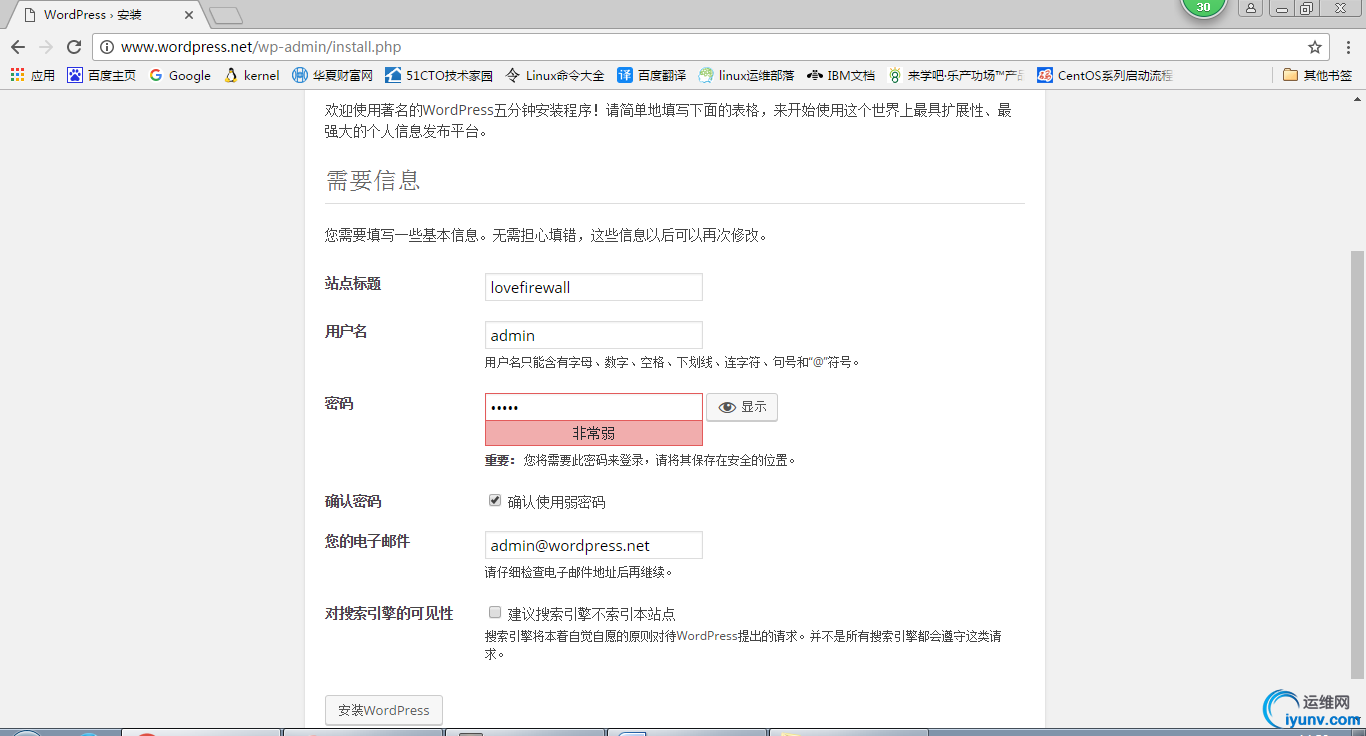
Task: Open the Linux命令大全 bookmark
Action: point(555,75)
